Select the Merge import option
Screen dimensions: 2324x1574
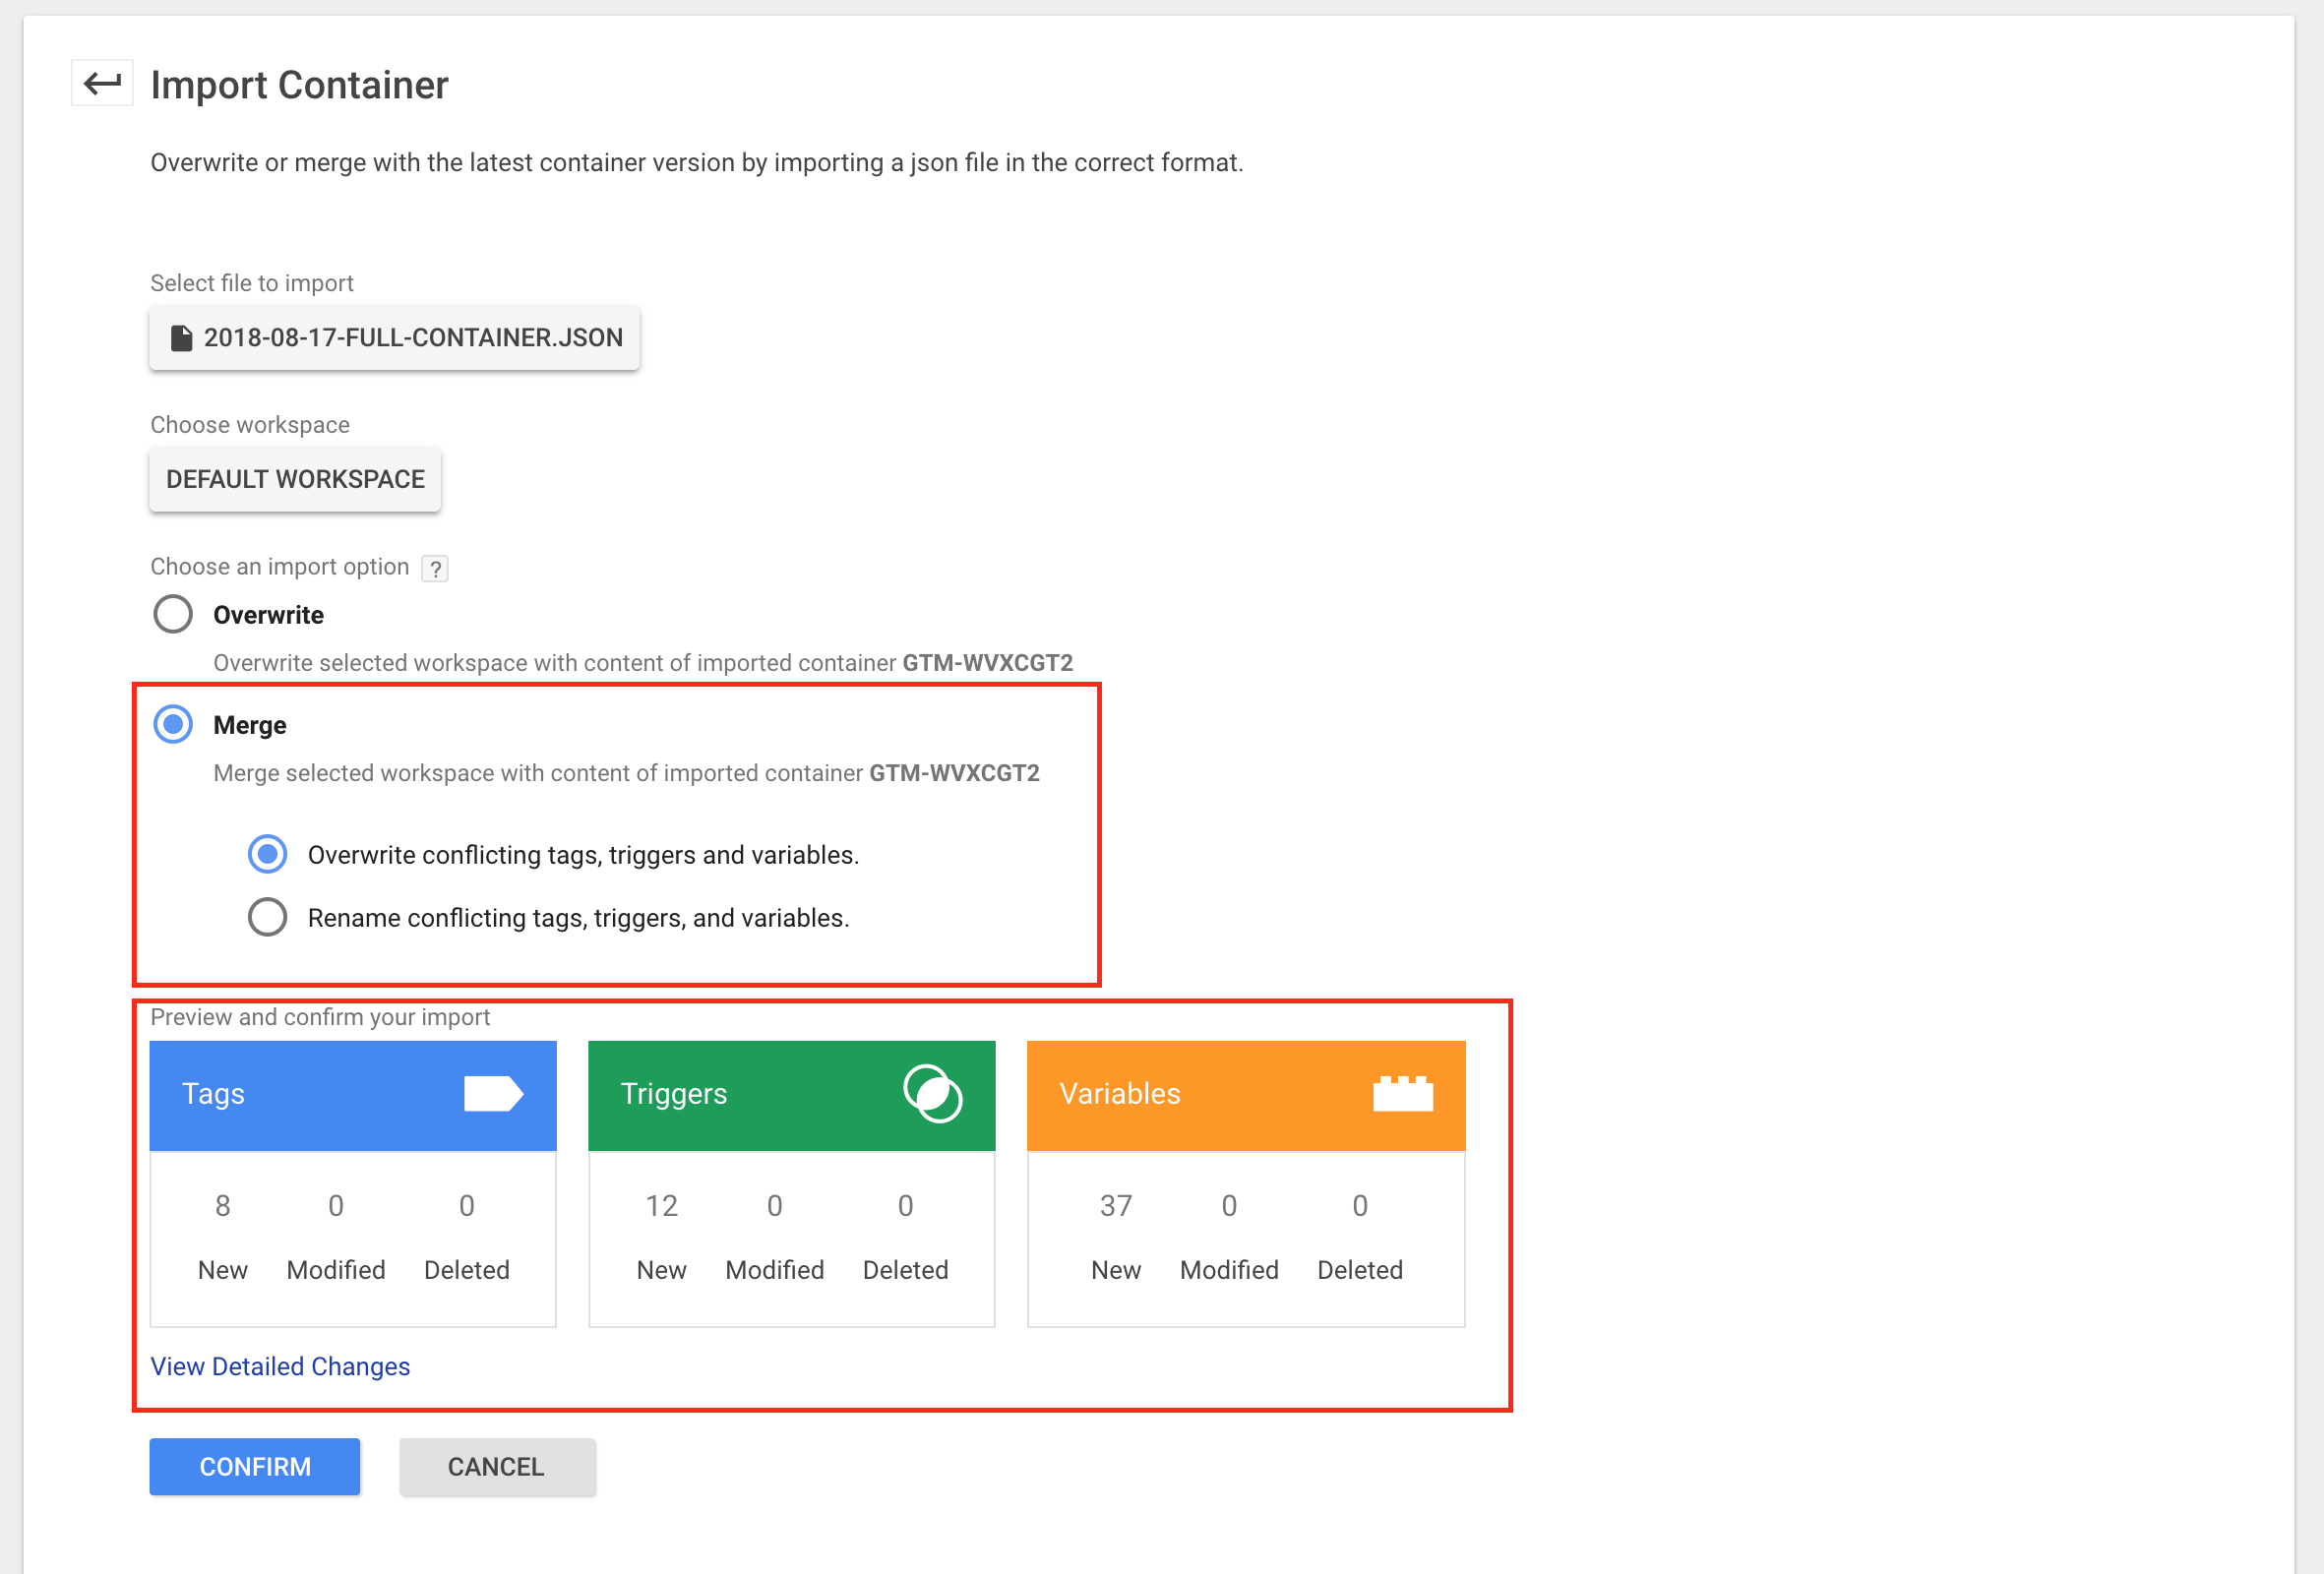click(x=173, y=724)
